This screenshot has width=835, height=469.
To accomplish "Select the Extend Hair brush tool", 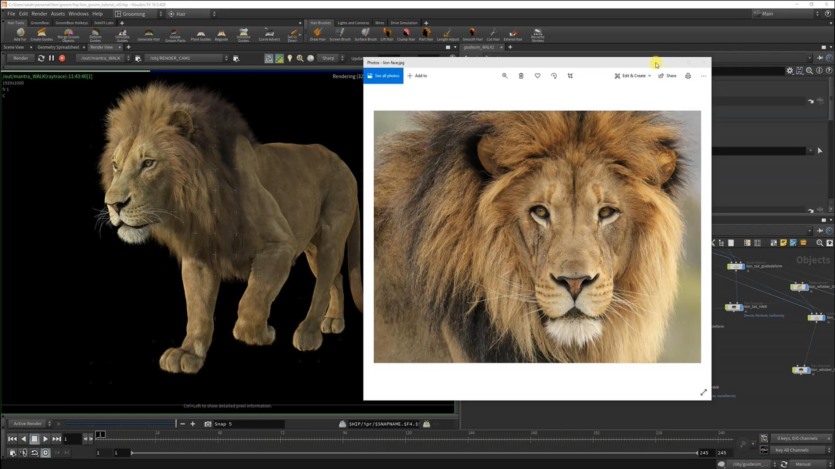I will [513, 35].
